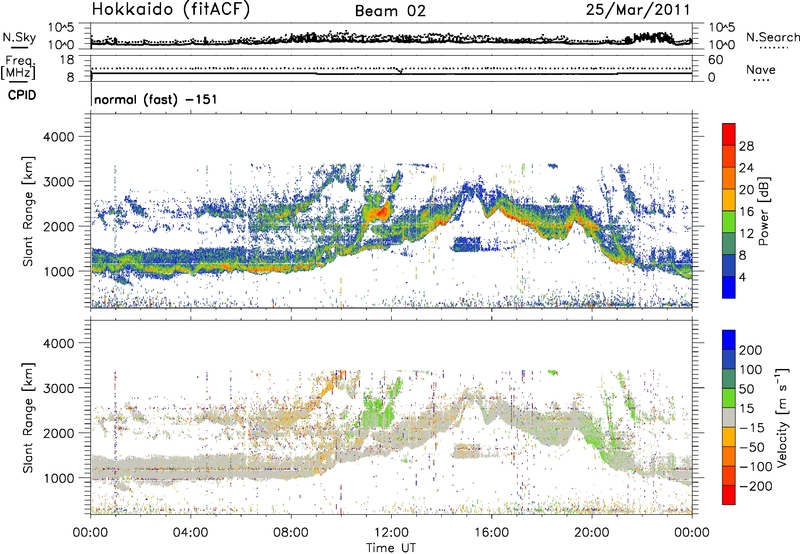Click the '12:00' time axis tick label
Screen dimensions: 800x554
point(391,533)
